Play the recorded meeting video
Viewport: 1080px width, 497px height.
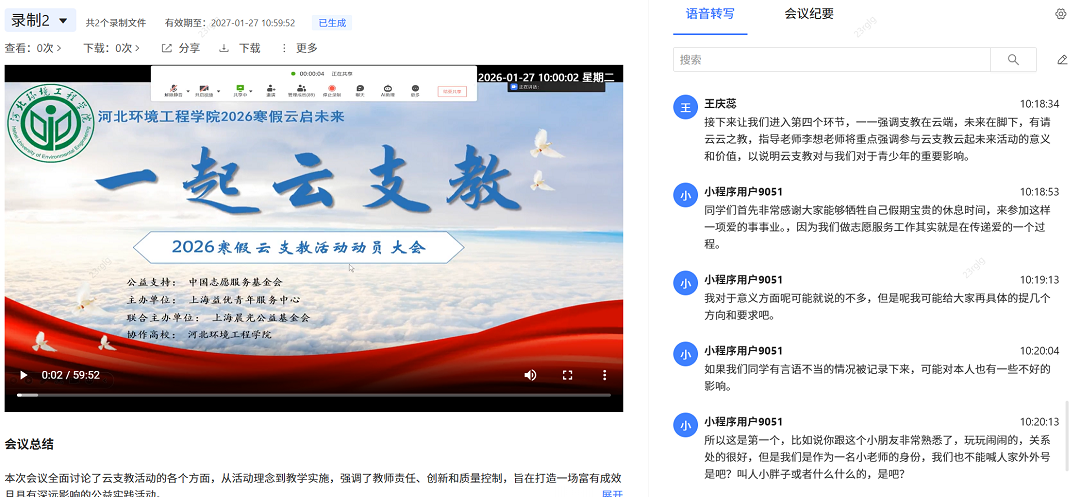click(23, 375)
